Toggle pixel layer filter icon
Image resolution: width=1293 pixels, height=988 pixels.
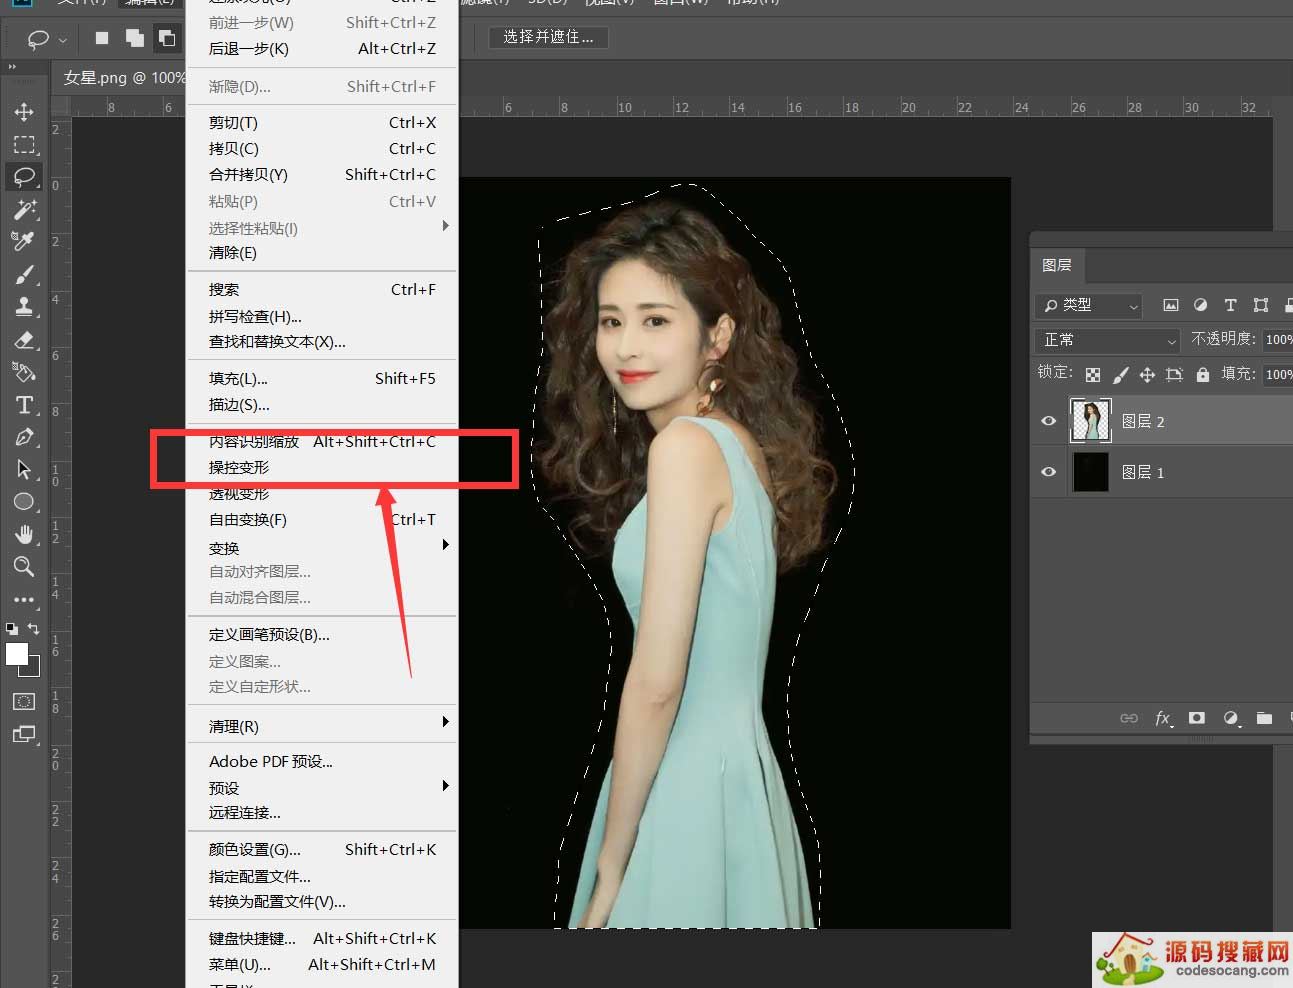[1171, 305]
